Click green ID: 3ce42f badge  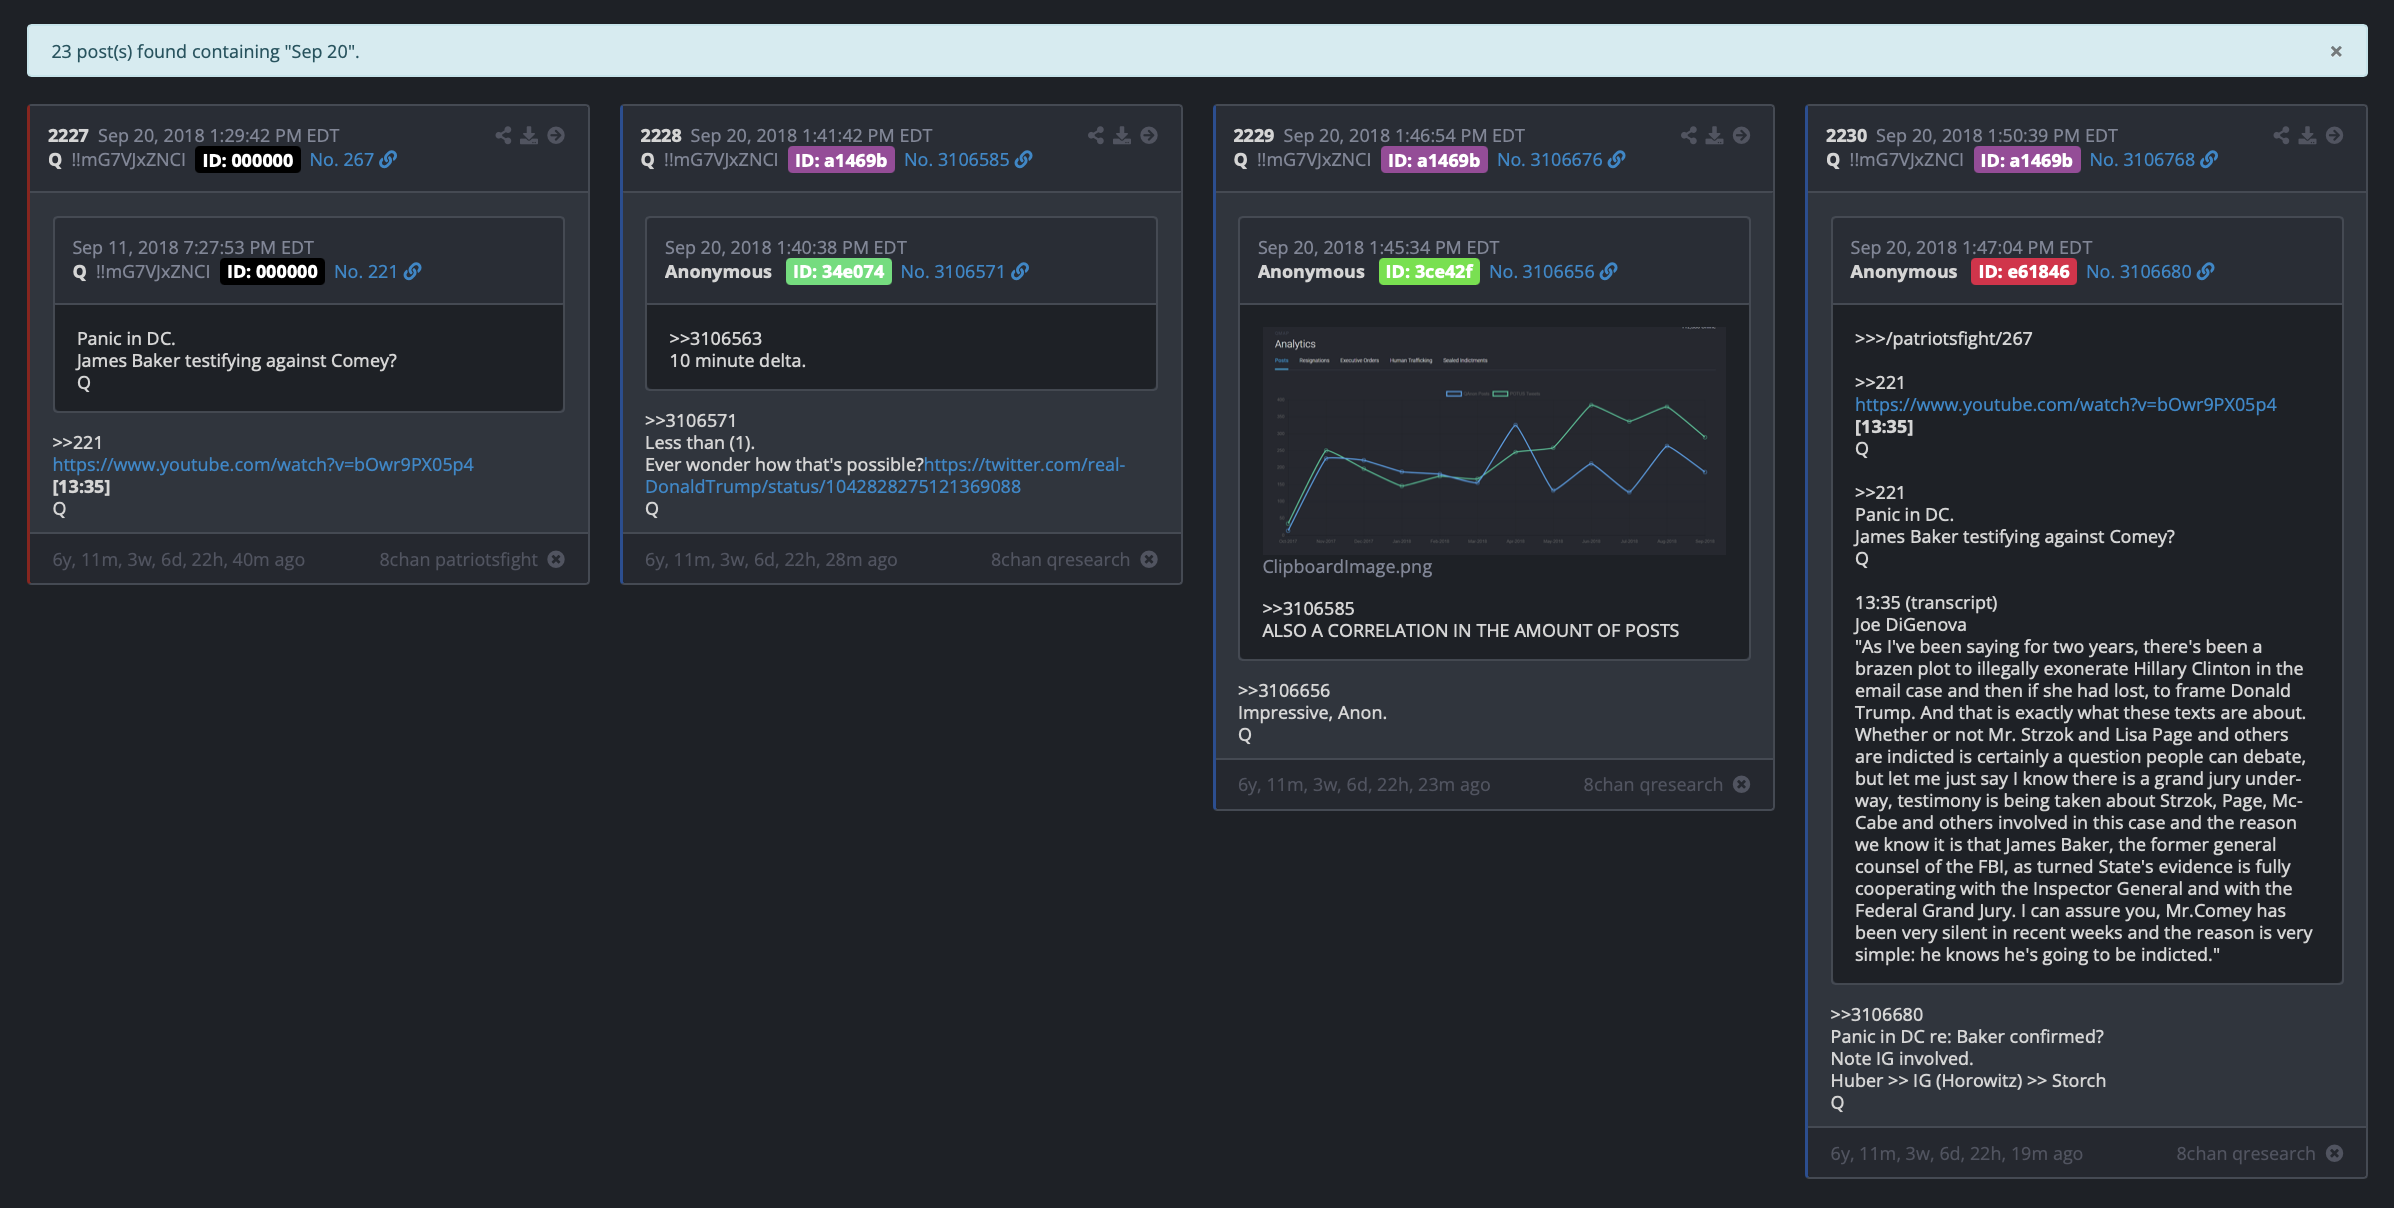(1429, 272)
